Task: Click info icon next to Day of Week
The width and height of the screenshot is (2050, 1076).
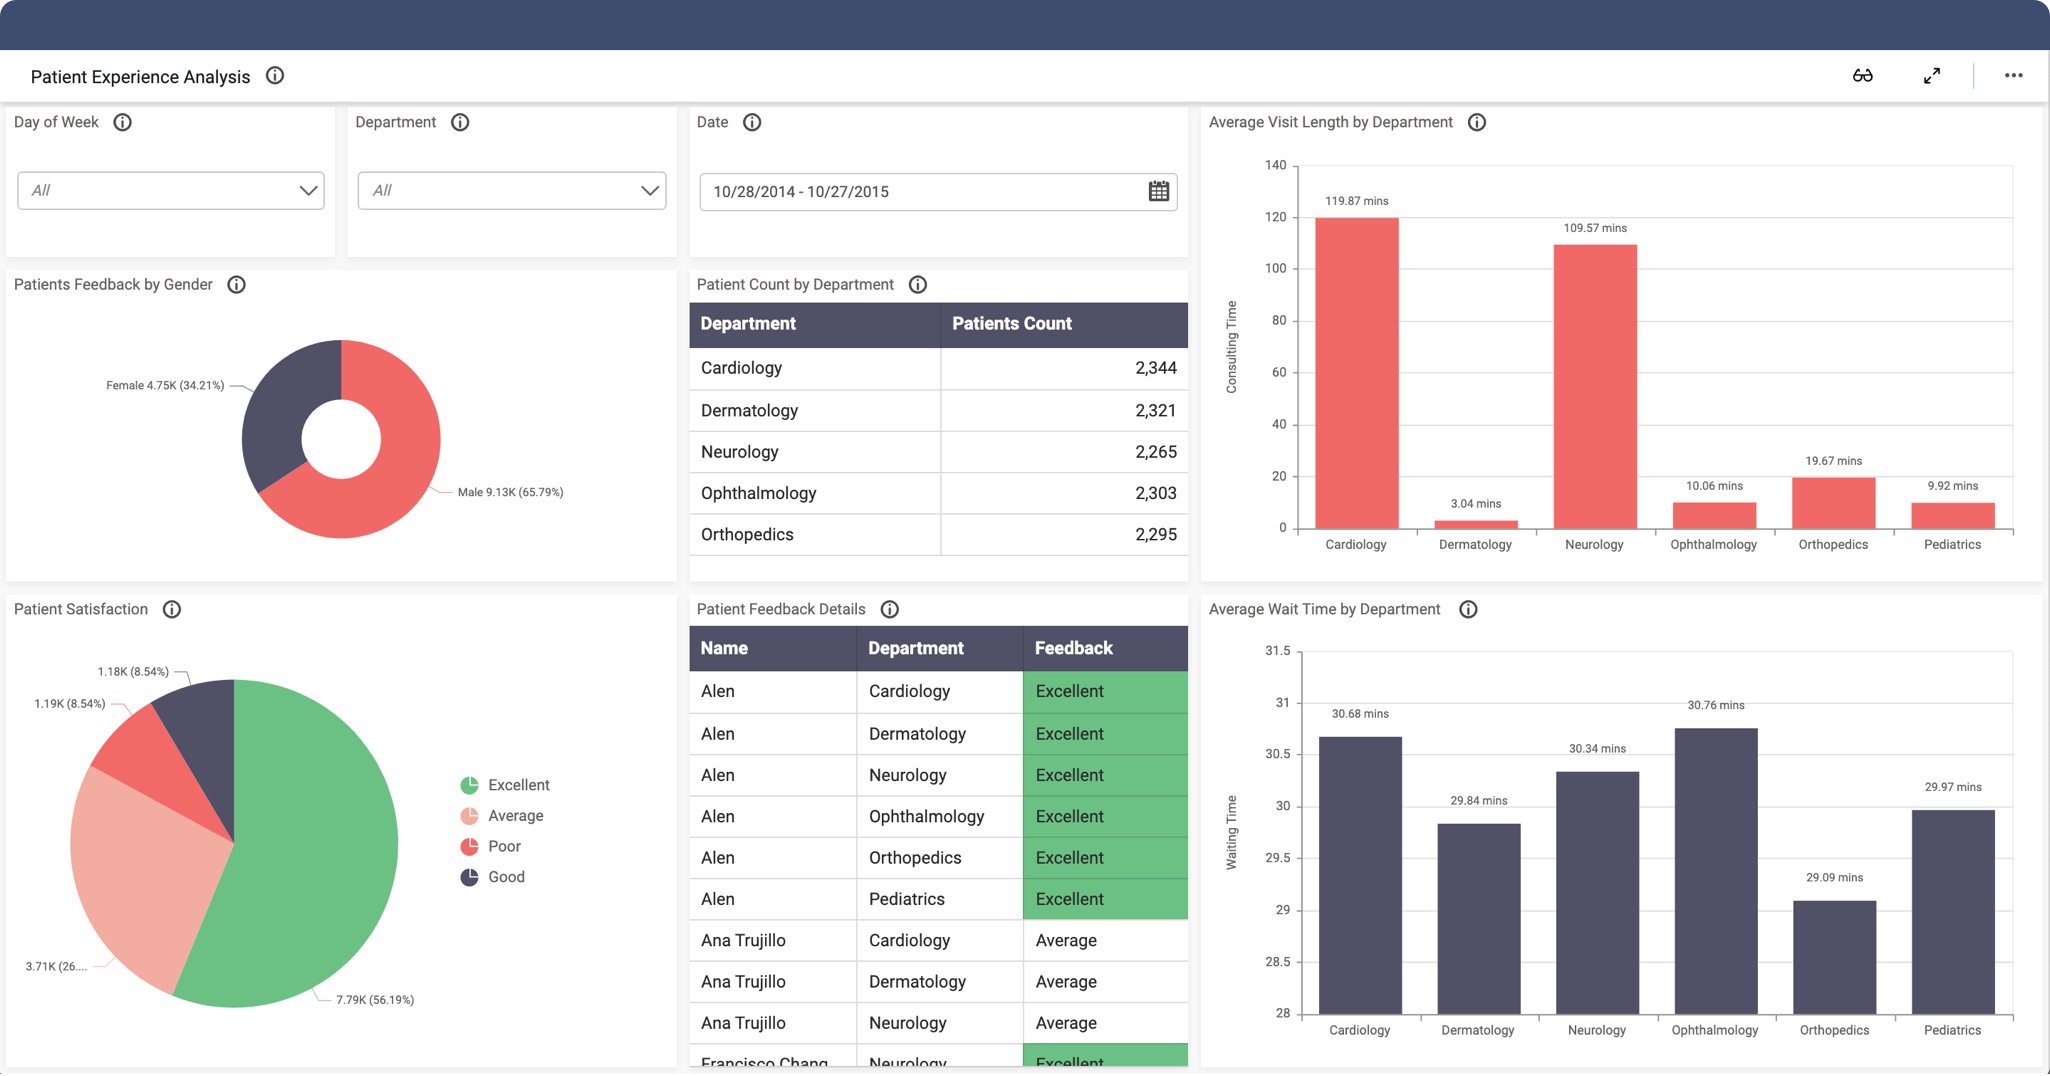Action: coord(122,122)
